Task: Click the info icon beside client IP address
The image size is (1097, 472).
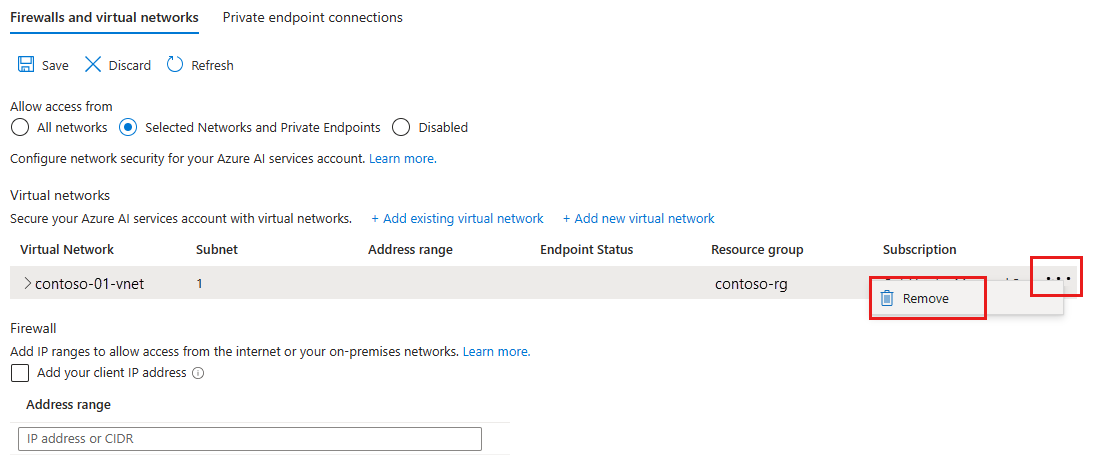Action: pos(198,373)
